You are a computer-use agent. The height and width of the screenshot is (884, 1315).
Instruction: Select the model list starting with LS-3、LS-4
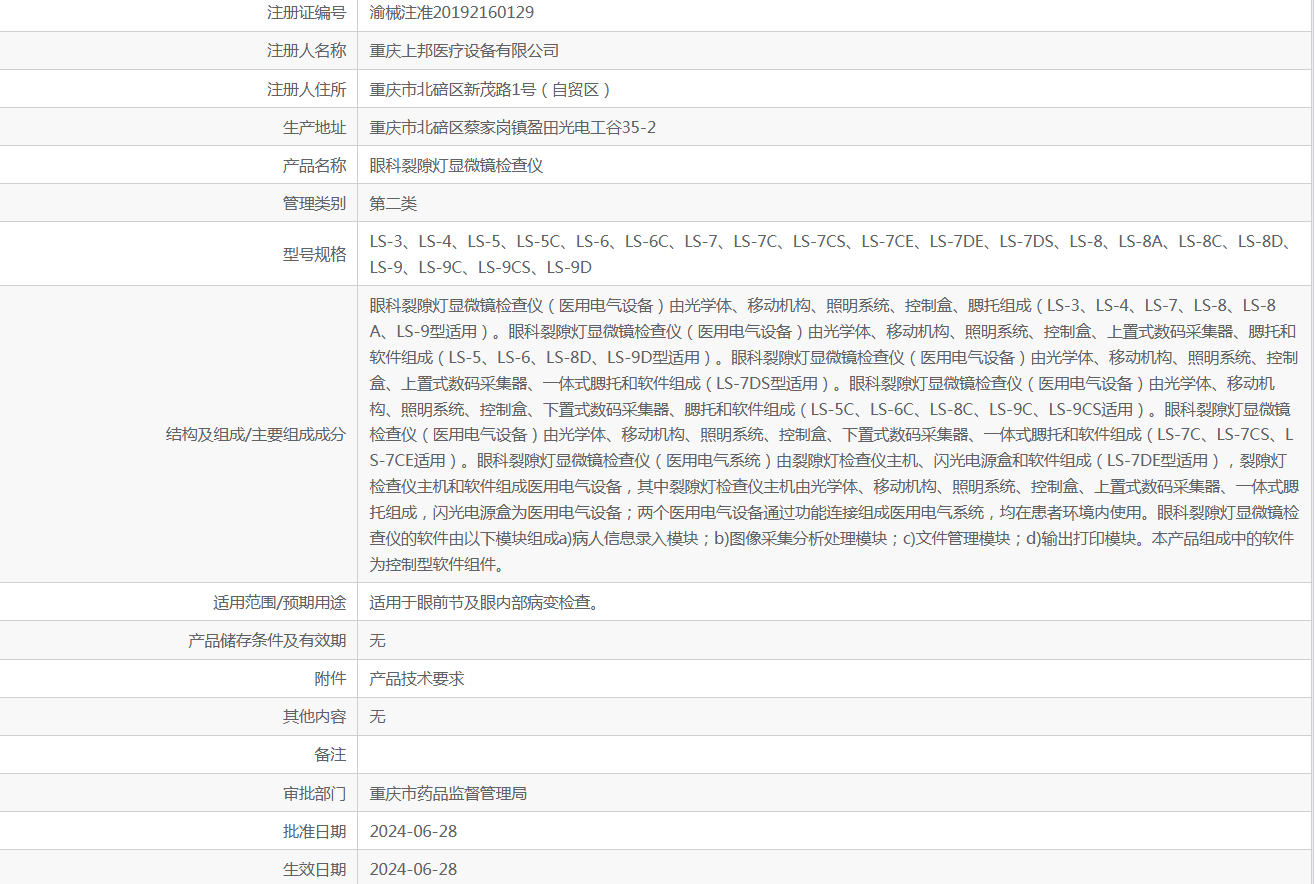pos(833,254)
